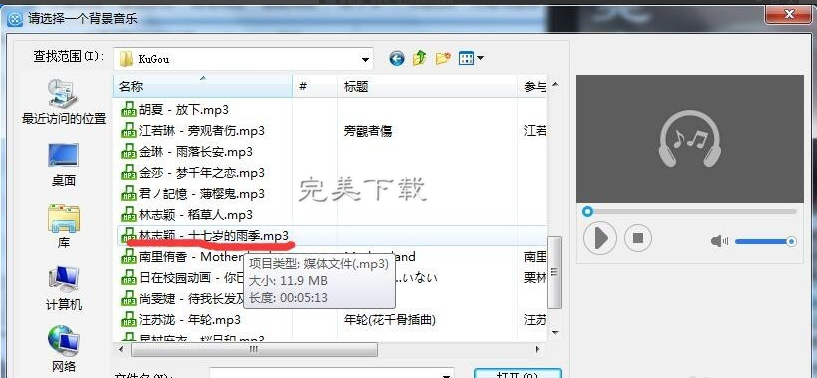Click the 文件名 input field
This screenshot has width=817, height=378.
[331, 374]
